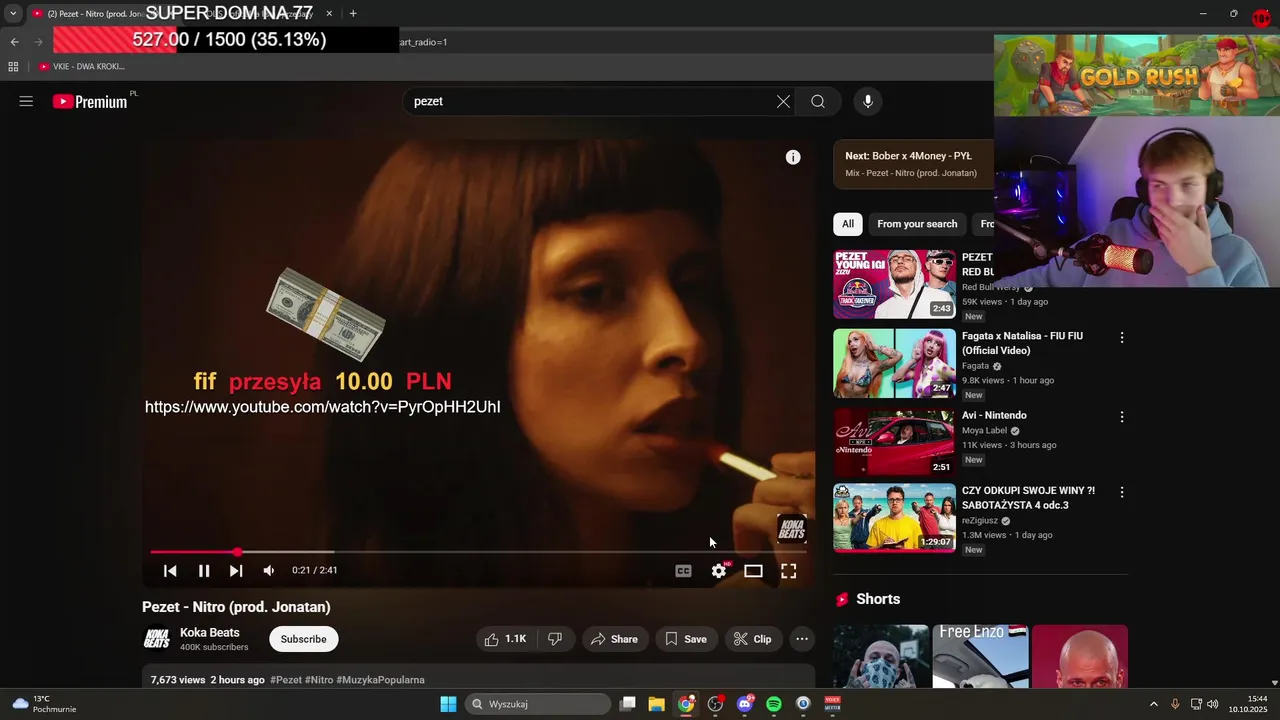Open options menu for Avi - Nintendo video
1280x720 pixels.
[x=1121, y=417]
